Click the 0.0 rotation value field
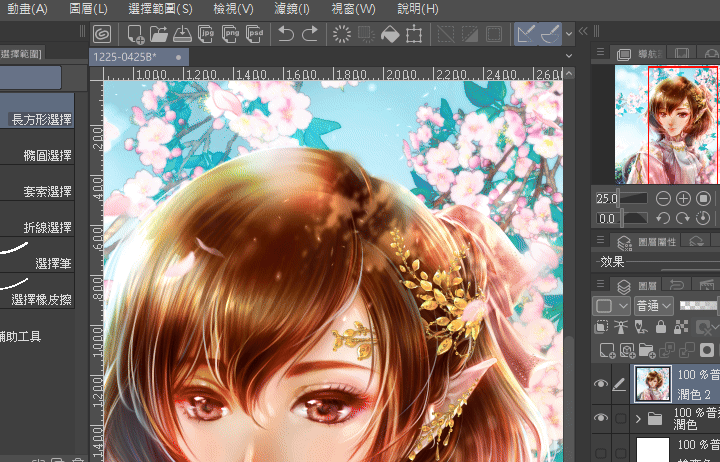 pos(608,218)
